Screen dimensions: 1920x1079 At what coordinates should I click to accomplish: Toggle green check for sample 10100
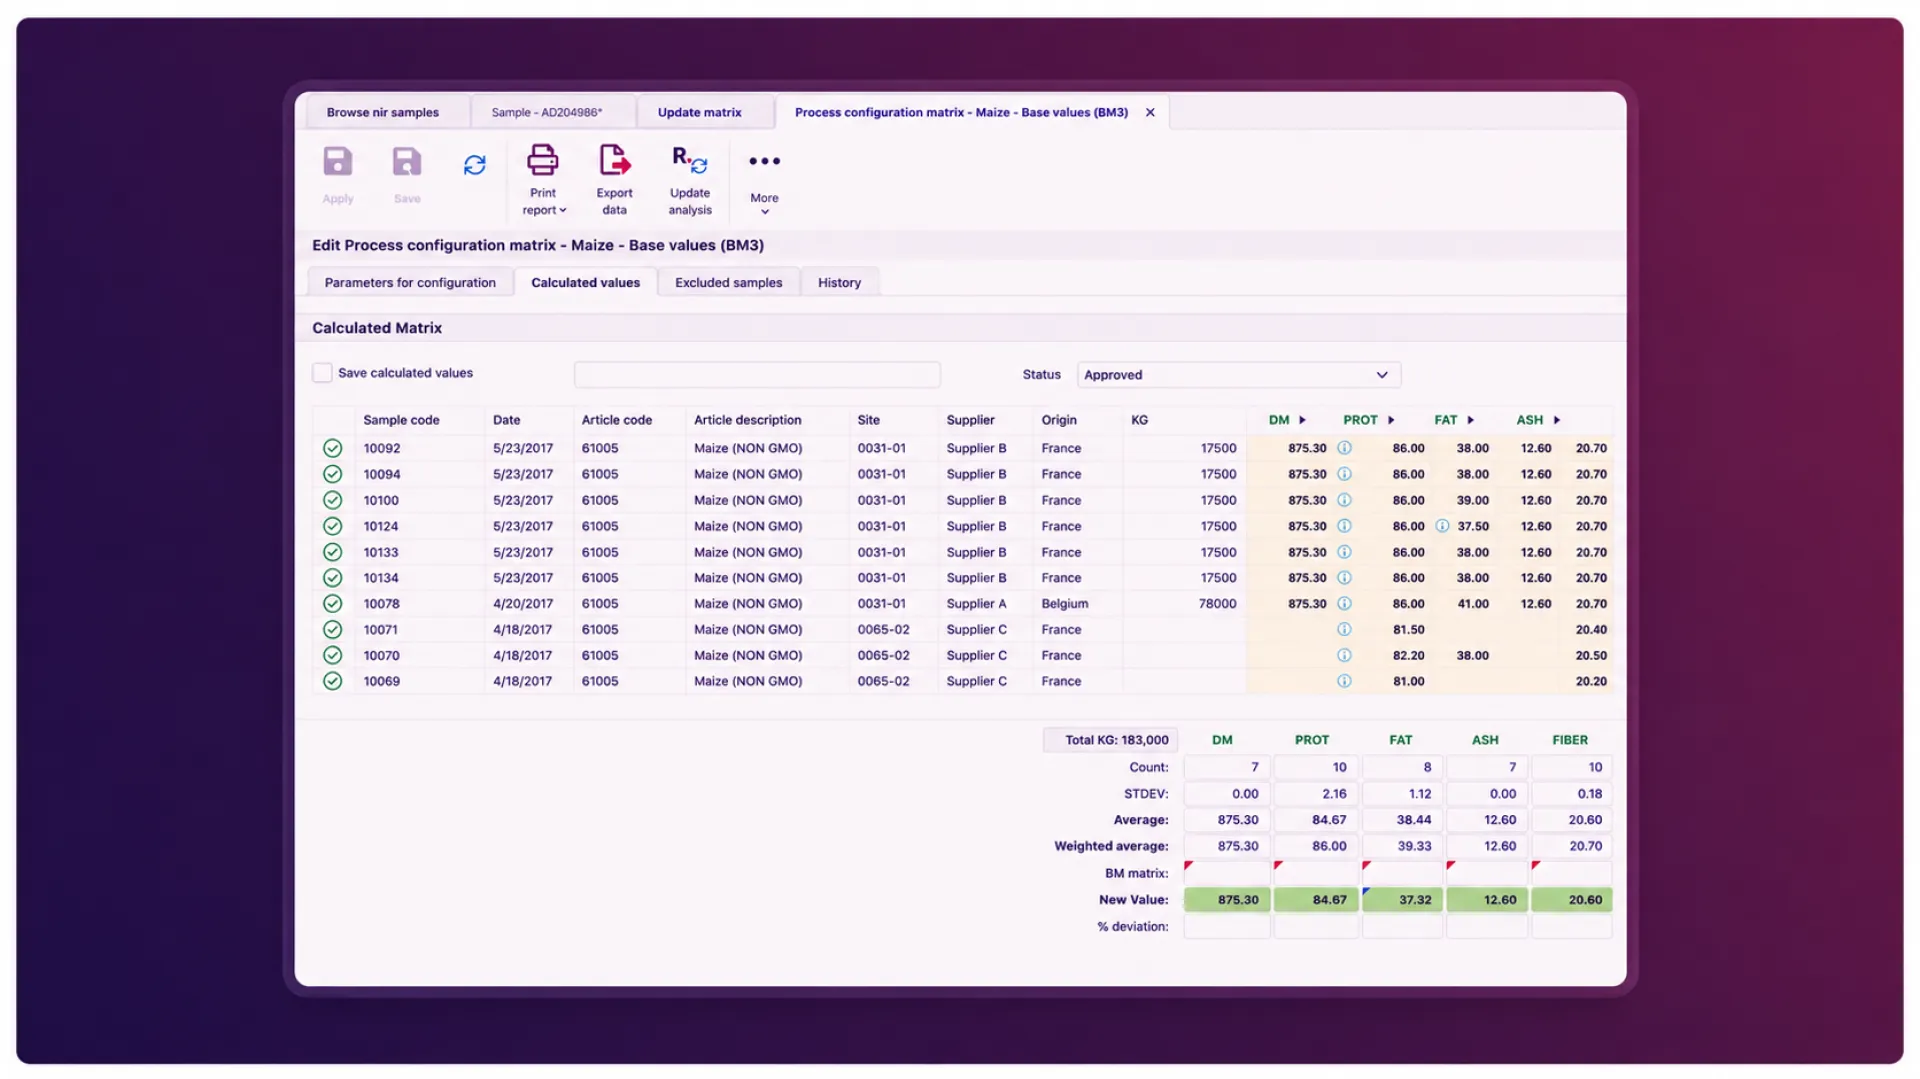[333, 500]
